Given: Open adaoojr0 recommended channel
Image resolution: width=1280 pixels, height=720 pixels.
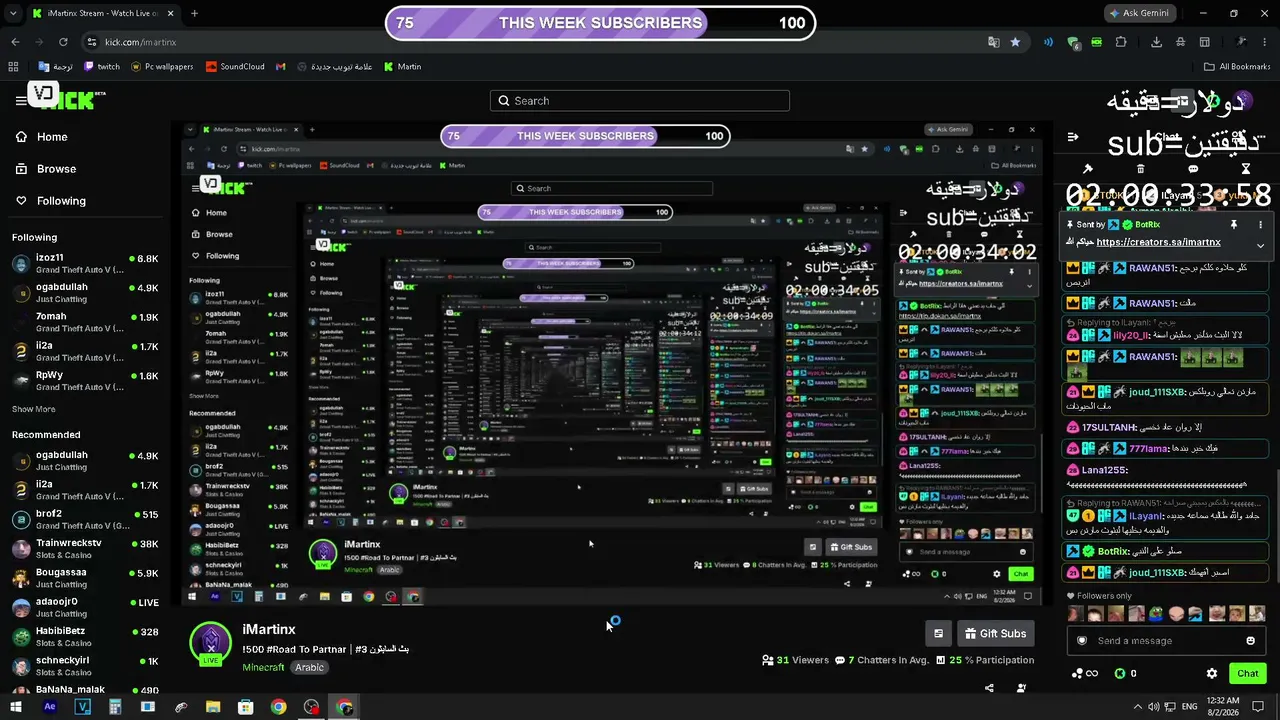Looking at the screenshot, I should [x=85, y=607].
